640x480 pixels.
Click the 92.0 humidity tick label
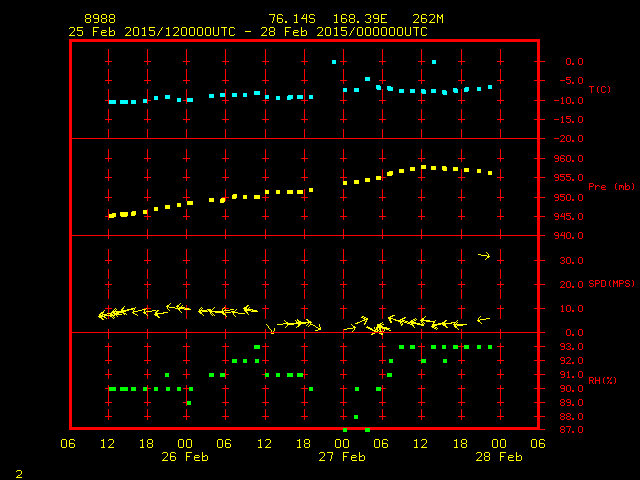click(x=571, y=361)
